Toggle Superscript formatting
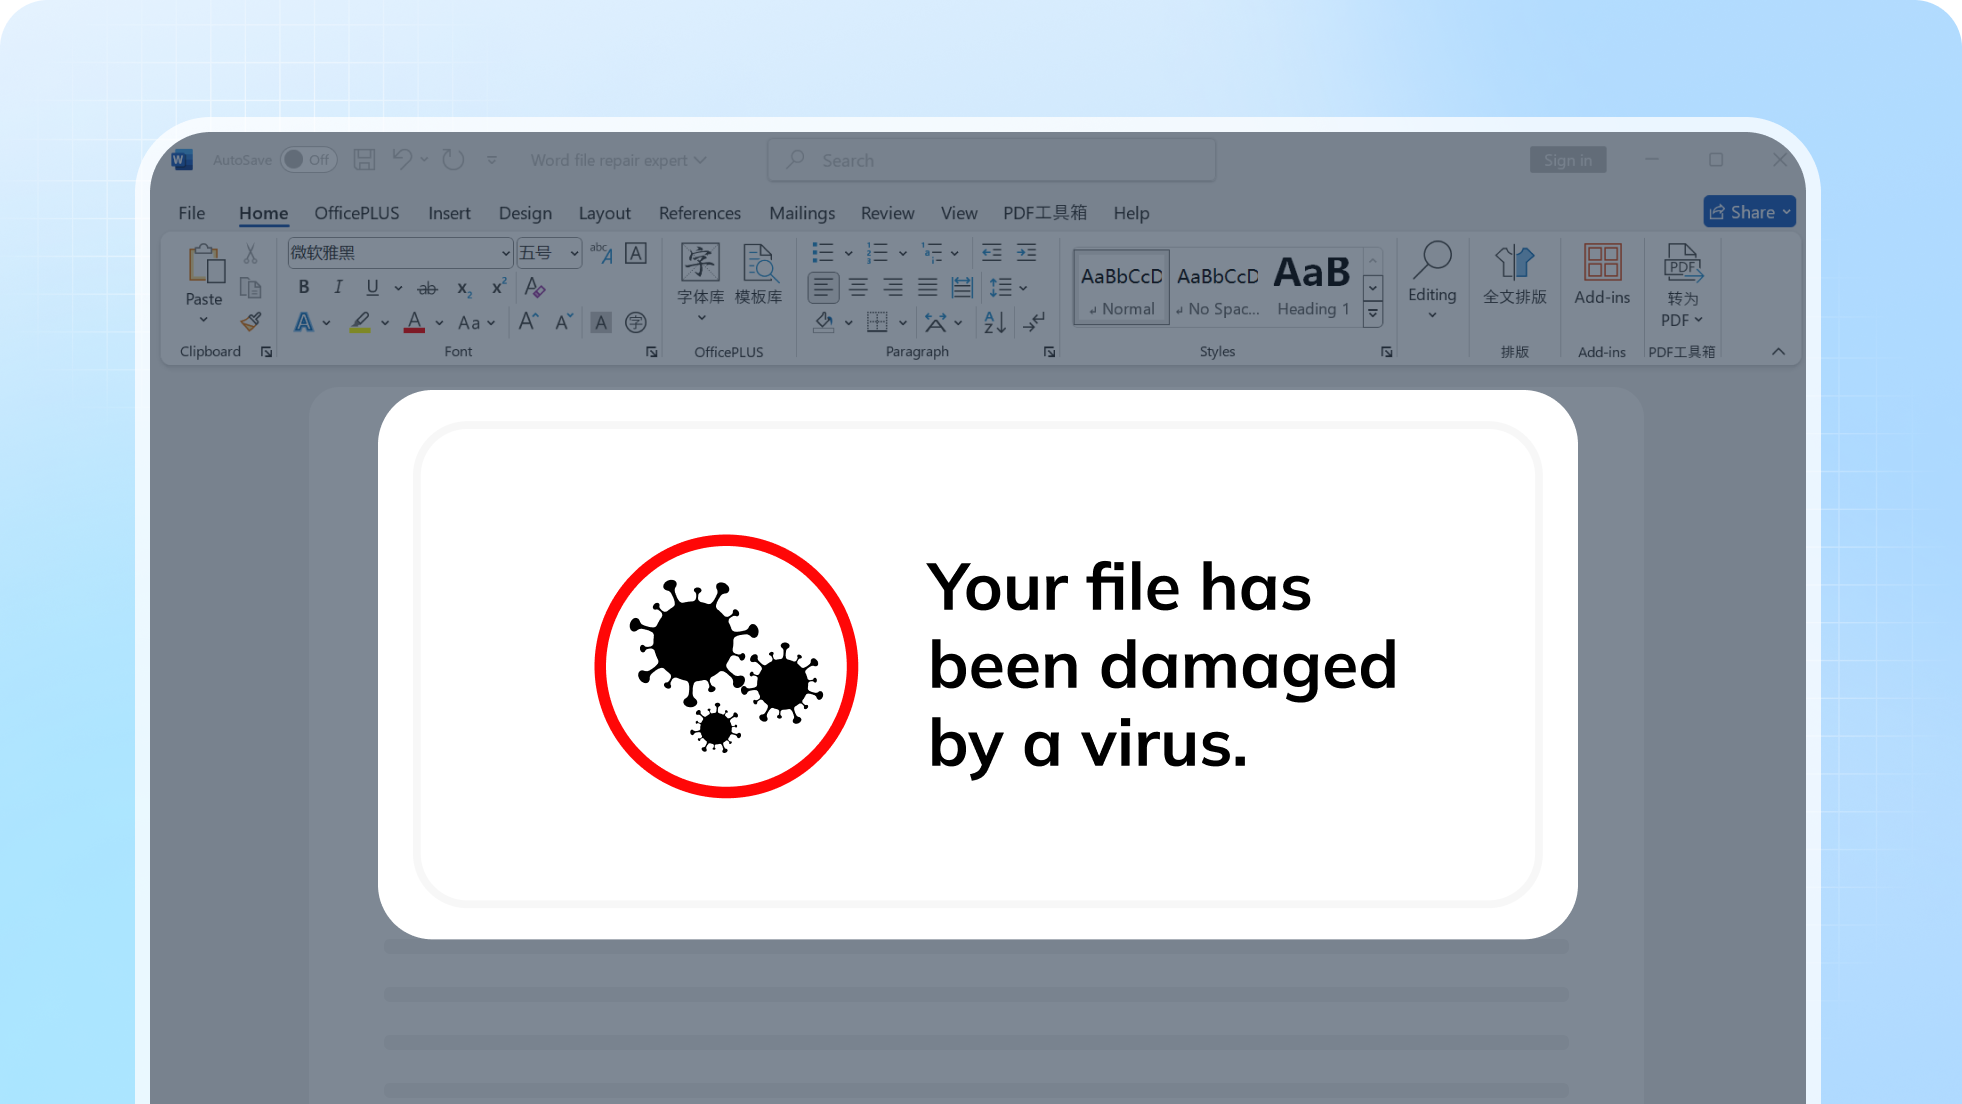The image size is (1962, 1104). tap(498, 288)
